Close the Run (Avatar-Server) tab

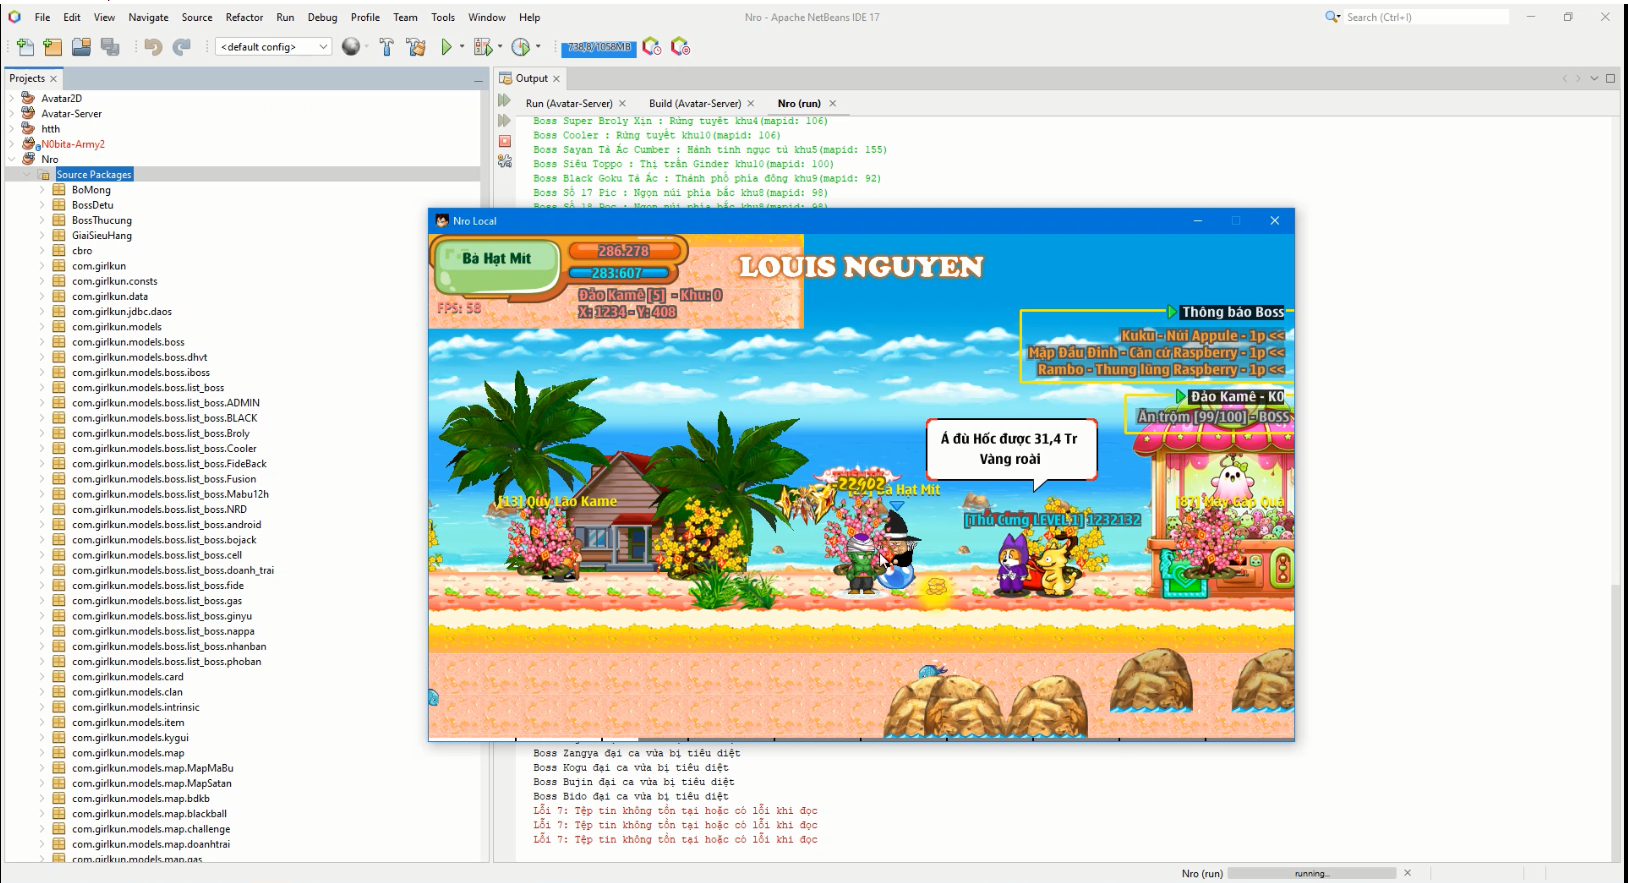(x=622, y=103)
